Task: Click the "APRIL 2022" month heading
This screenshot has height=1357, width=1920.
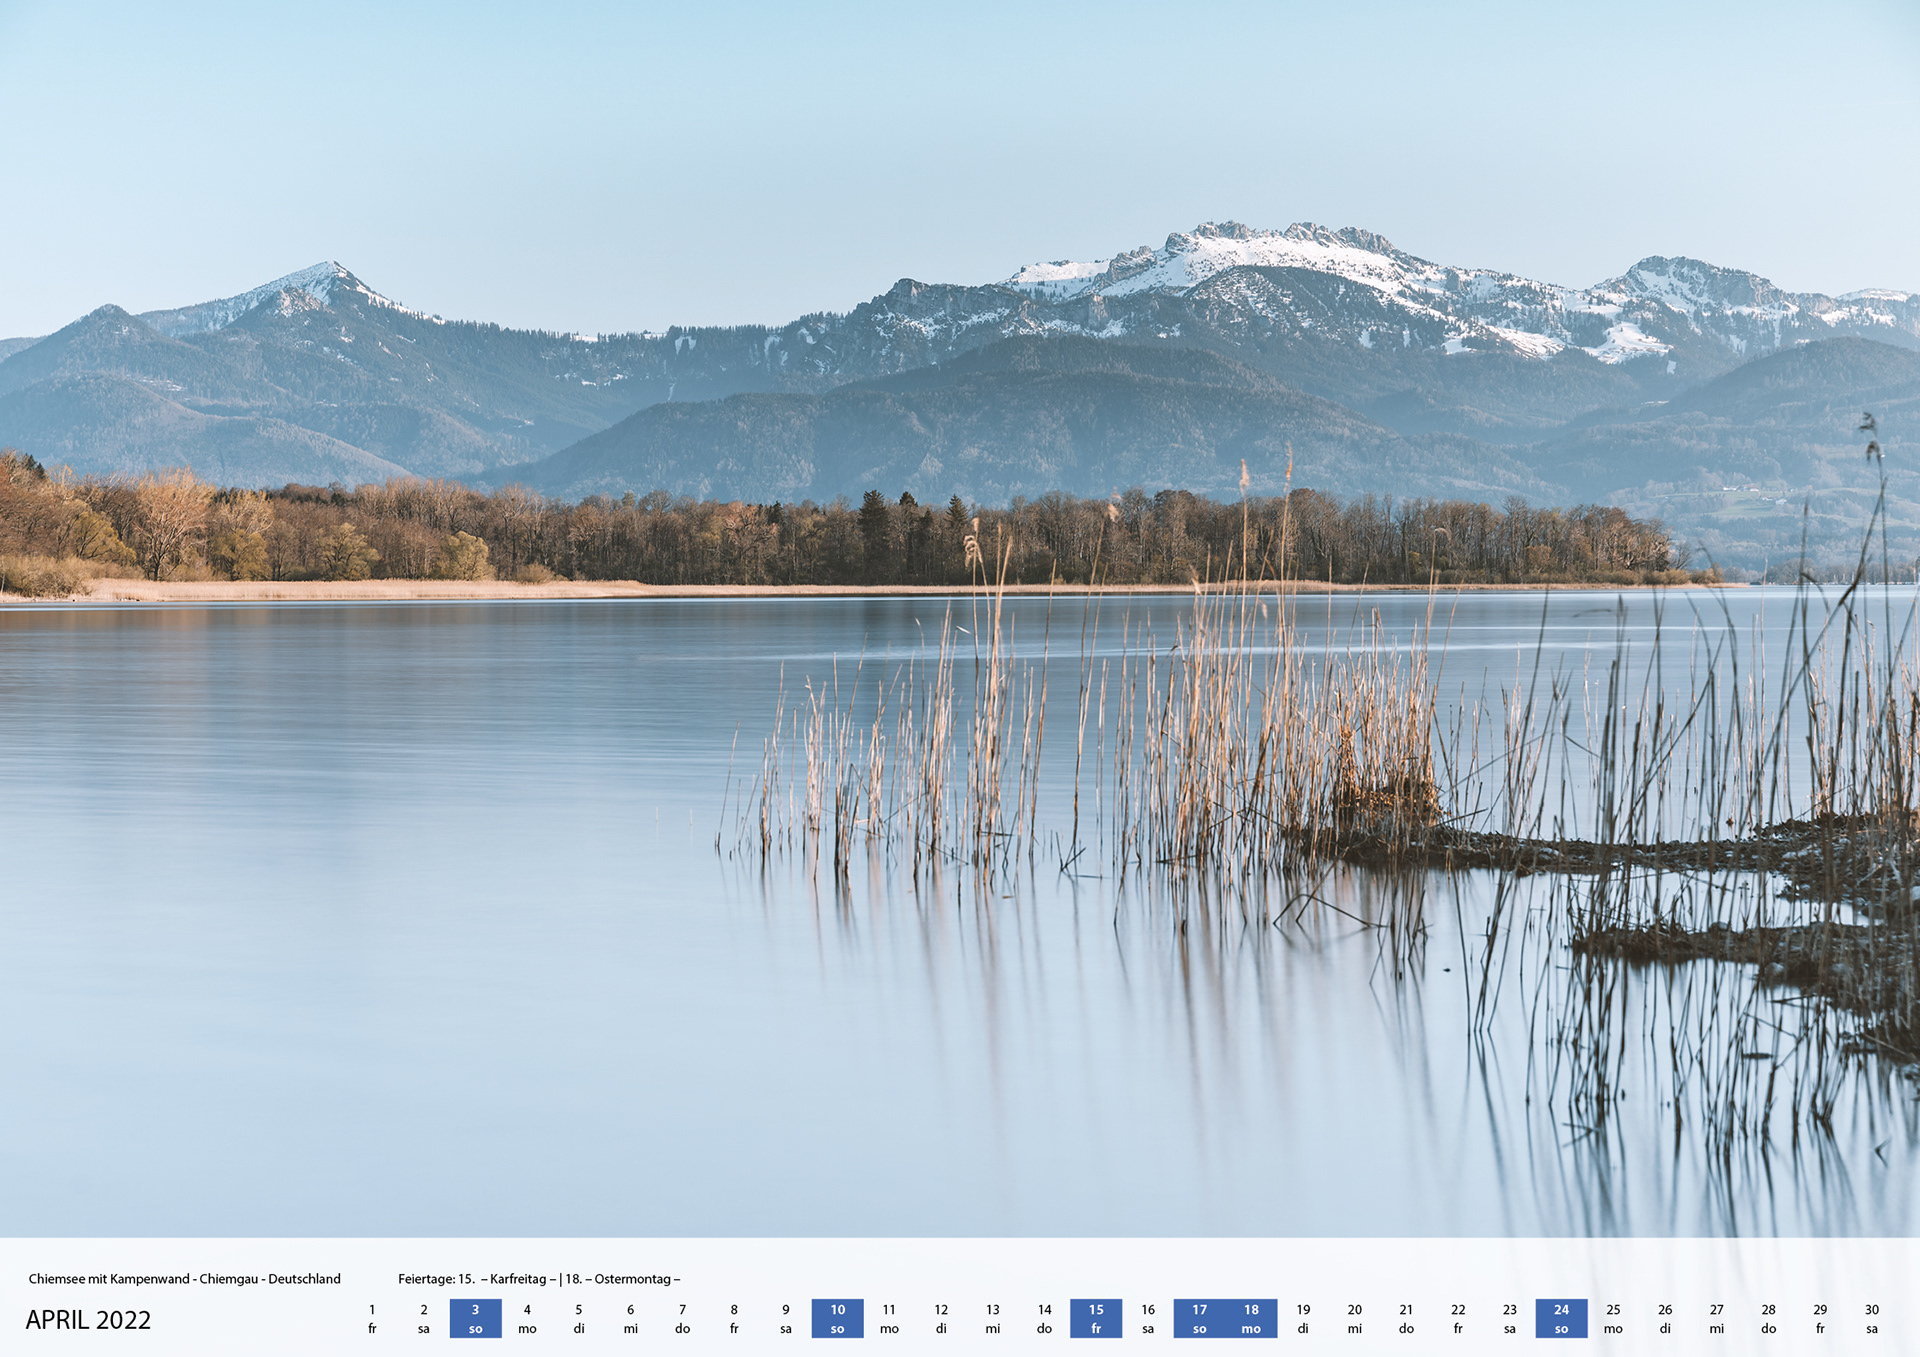Action: [x=88, y=1320]
